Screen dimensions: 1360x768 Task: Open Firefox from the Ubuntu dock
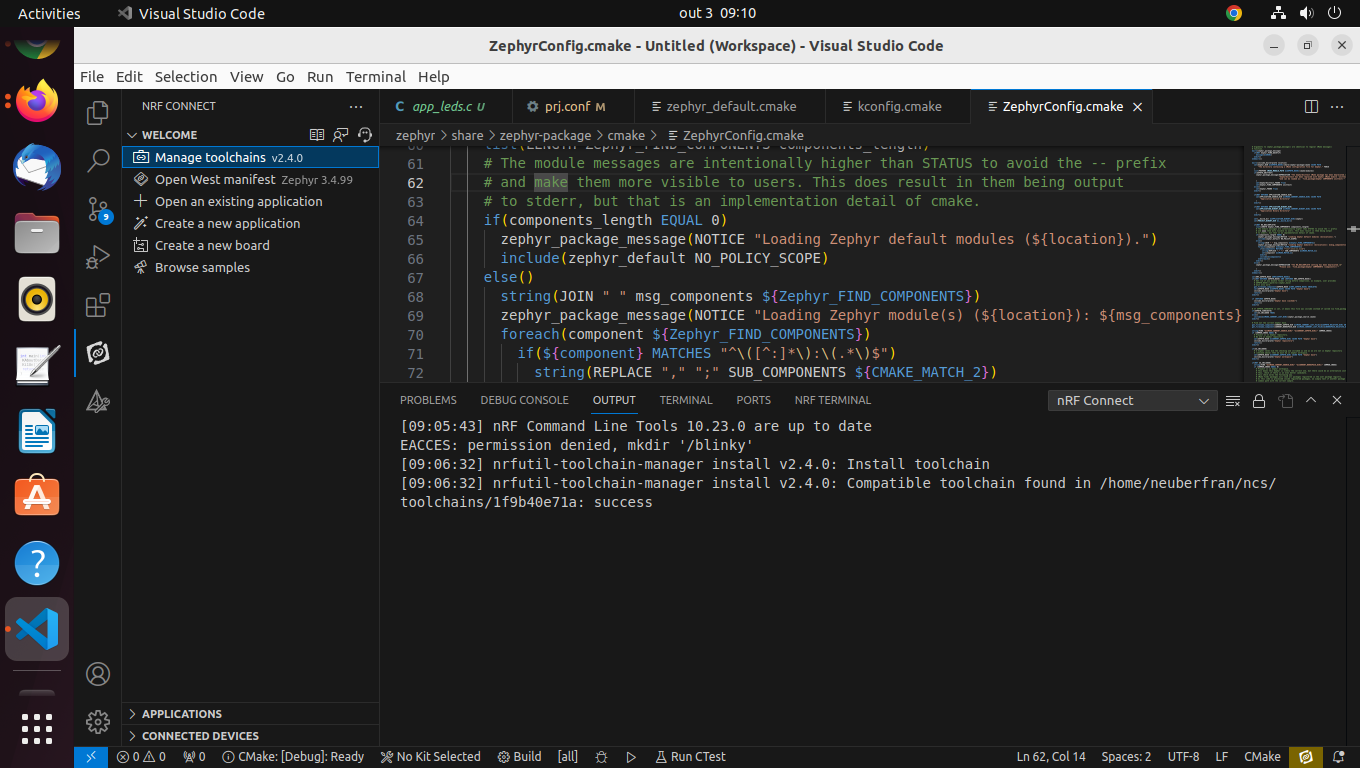pos(37,100)
